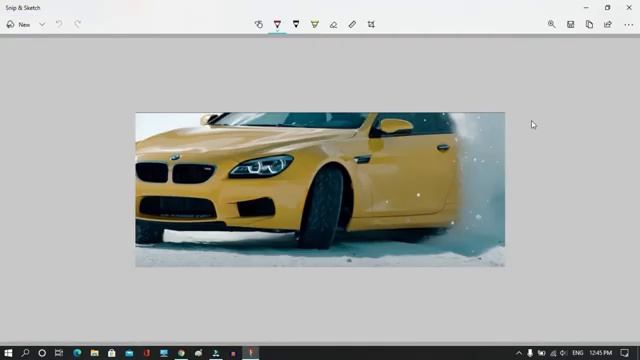640x360 pixels.
Task: Switch the ENG input language
Action: 578,353
